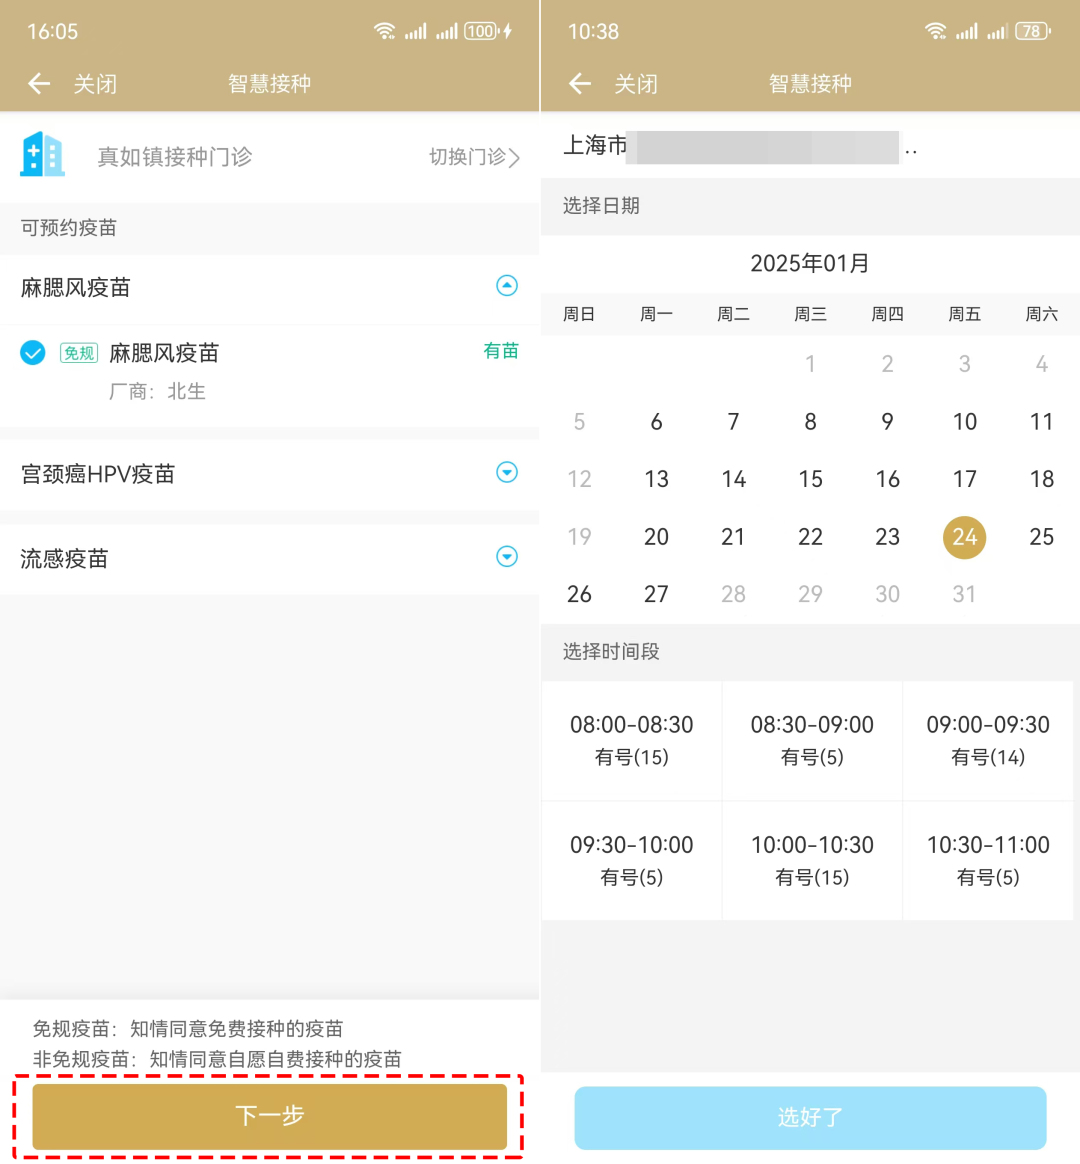Tap the back arrow on right screen

coord(580,84)
